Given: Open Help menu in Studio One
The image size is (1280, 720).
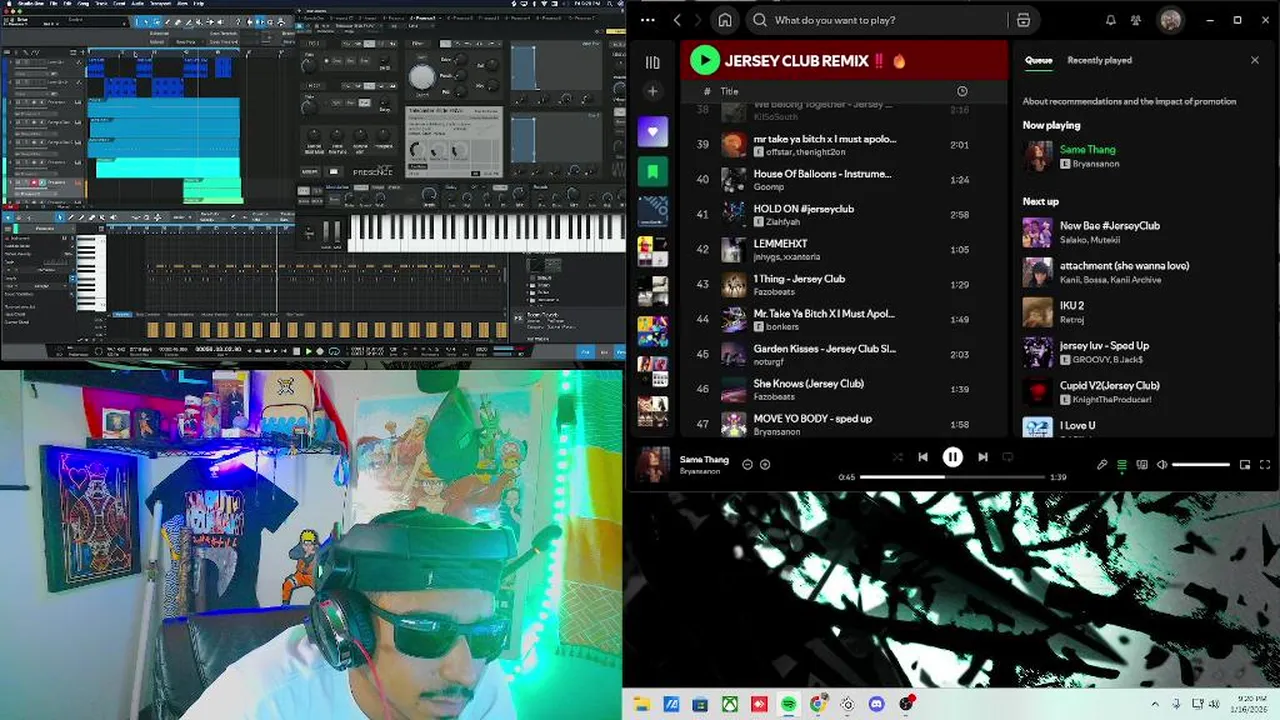Looking at the screenshot, I should (x=199, y=4).
